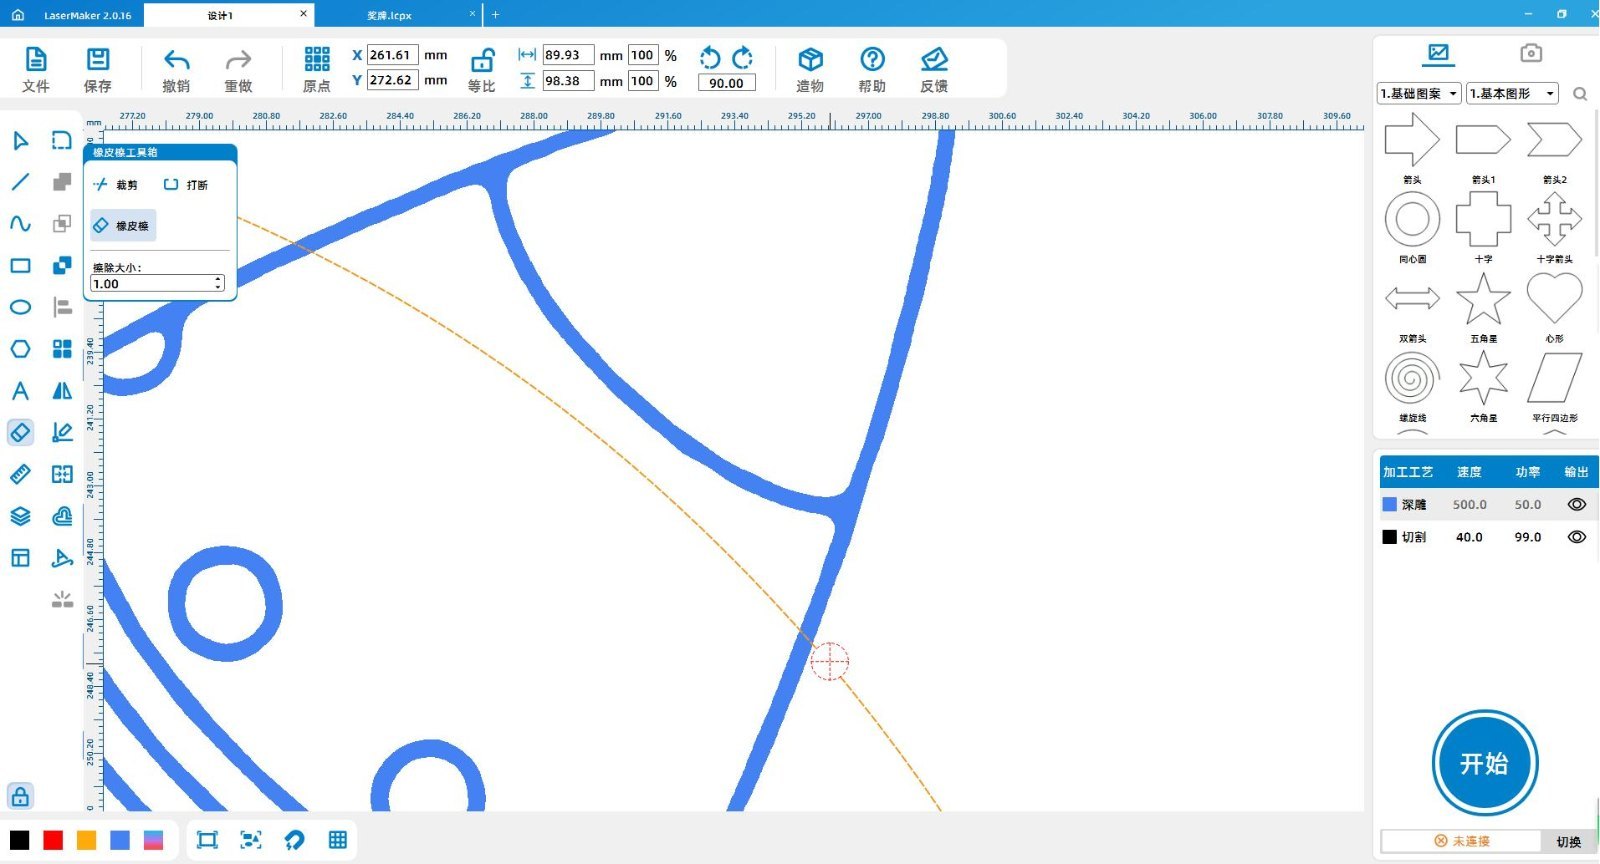Click the rotate clockwise icon
The height and width of the screenshot is (864, 1600).
[743, 57]
